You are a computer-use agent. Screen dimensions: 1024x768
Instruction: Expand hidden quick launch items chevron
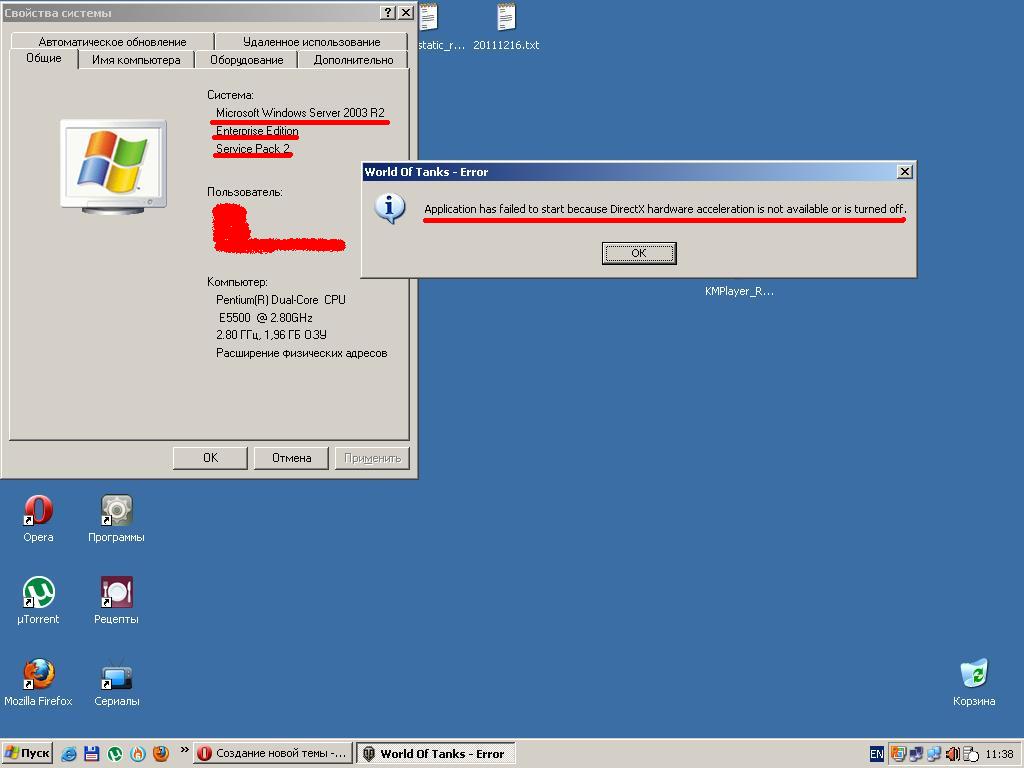click(184, 750)
